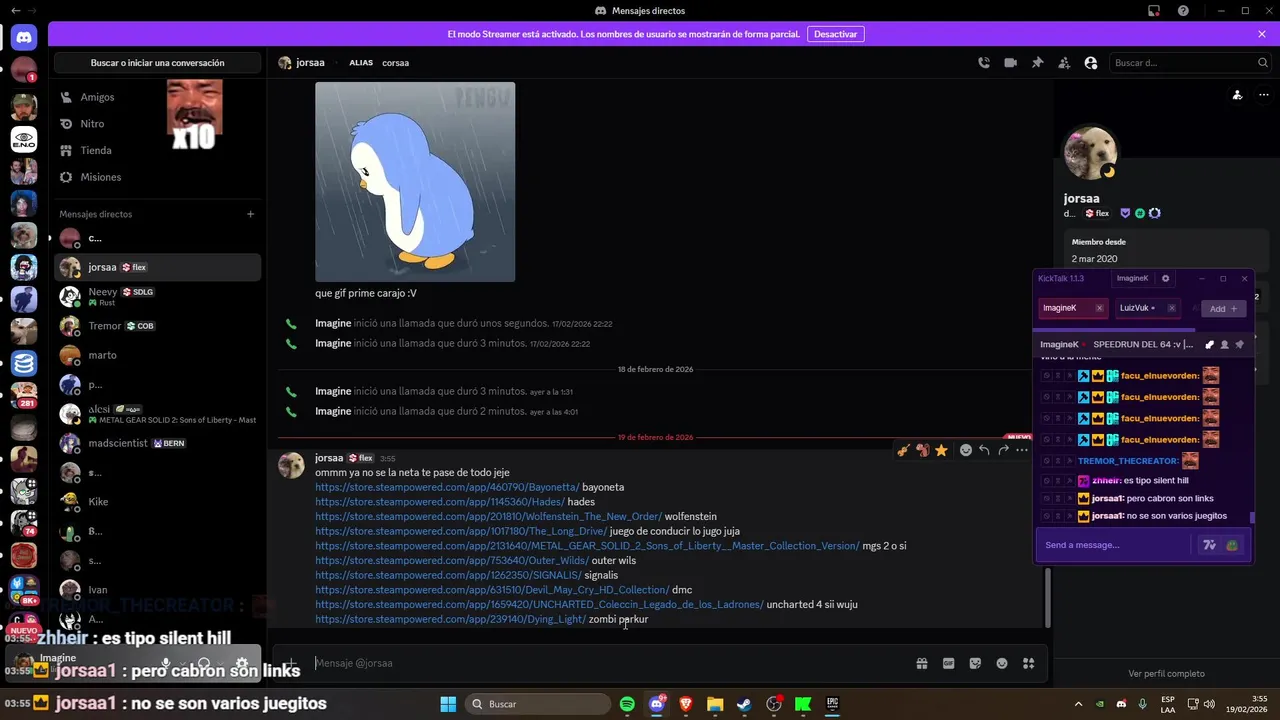The height and width of the screenshot is (720, 1280).
Task: Open the sticker picker
Action: coord(975,663)
